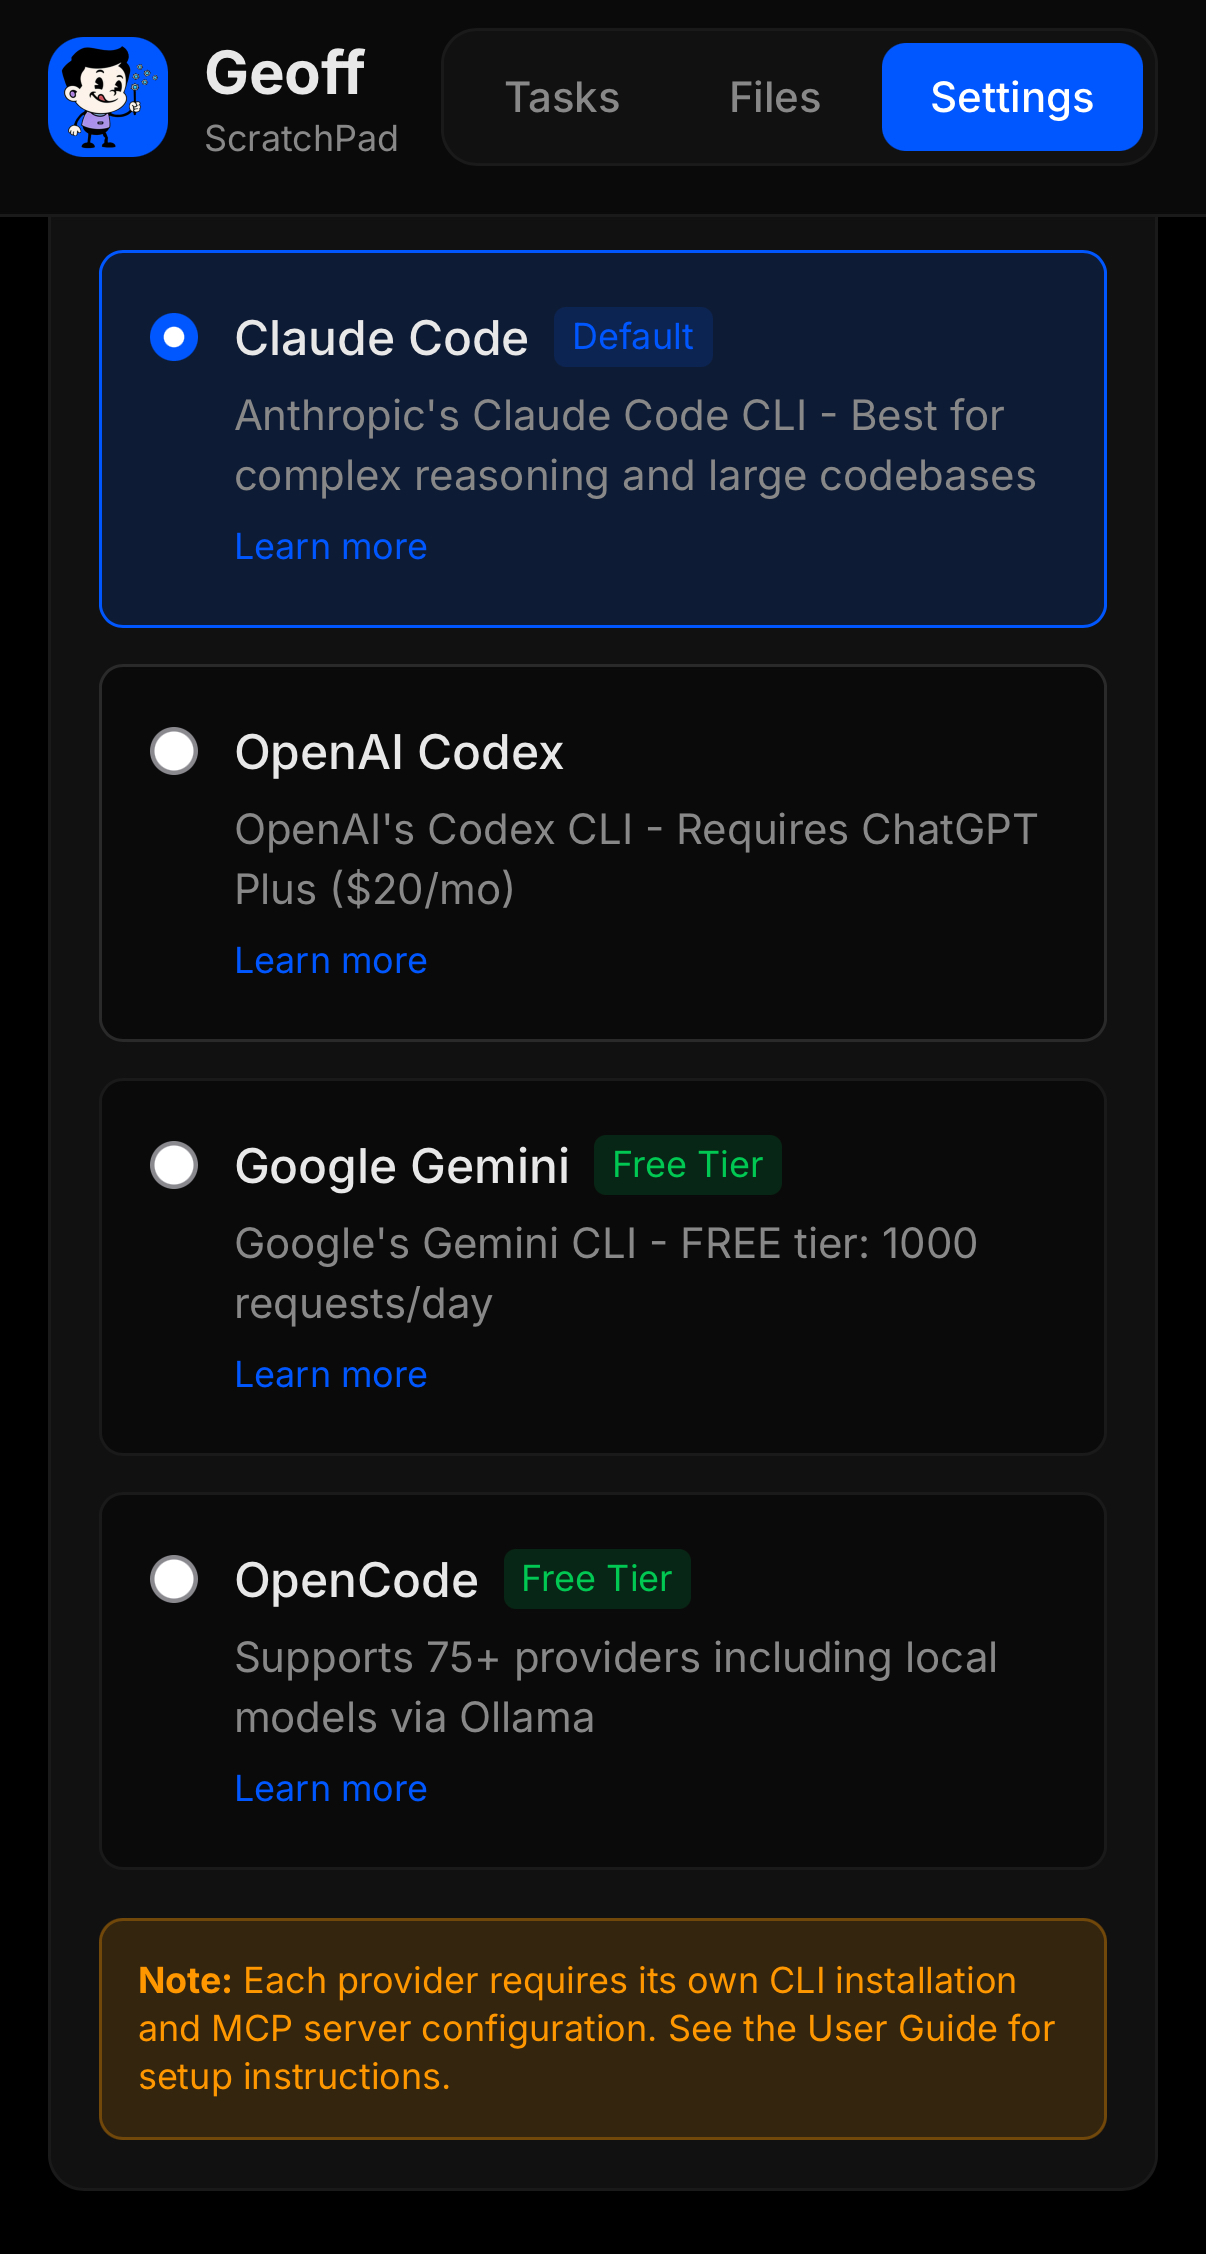Choose the Google Gemini radio option
This screenshot has height=2254, width=1206.
coord(174,1165)
